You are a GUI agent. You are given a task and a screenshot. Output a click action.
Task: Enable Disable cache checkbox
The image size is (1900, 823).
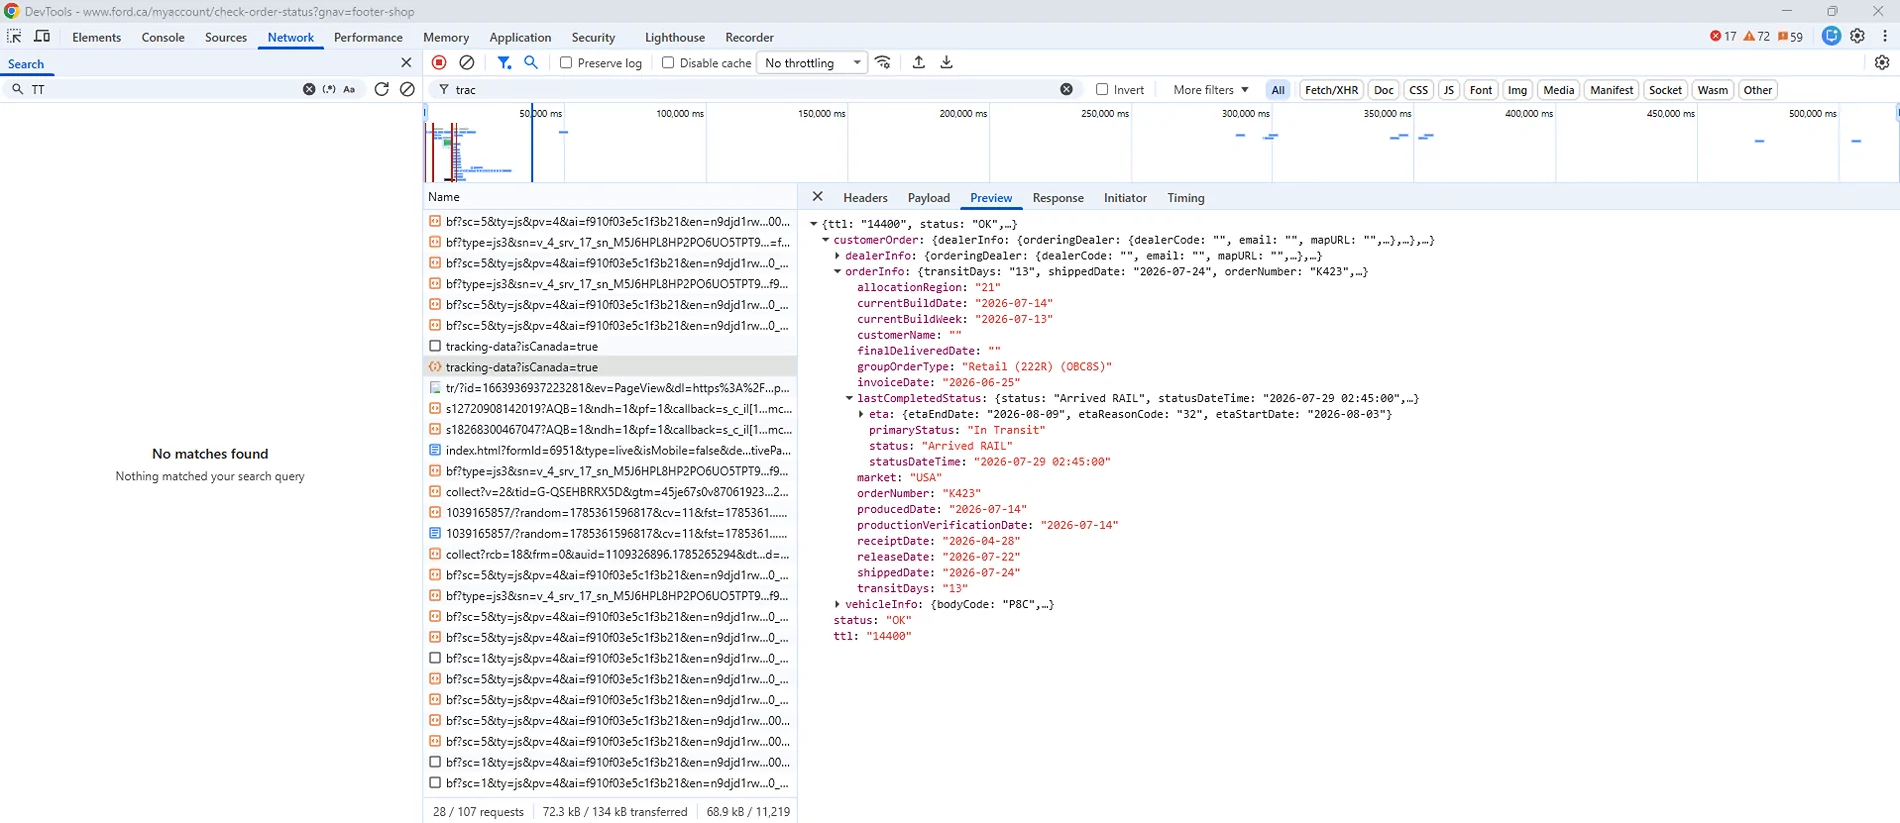(668, 62)
